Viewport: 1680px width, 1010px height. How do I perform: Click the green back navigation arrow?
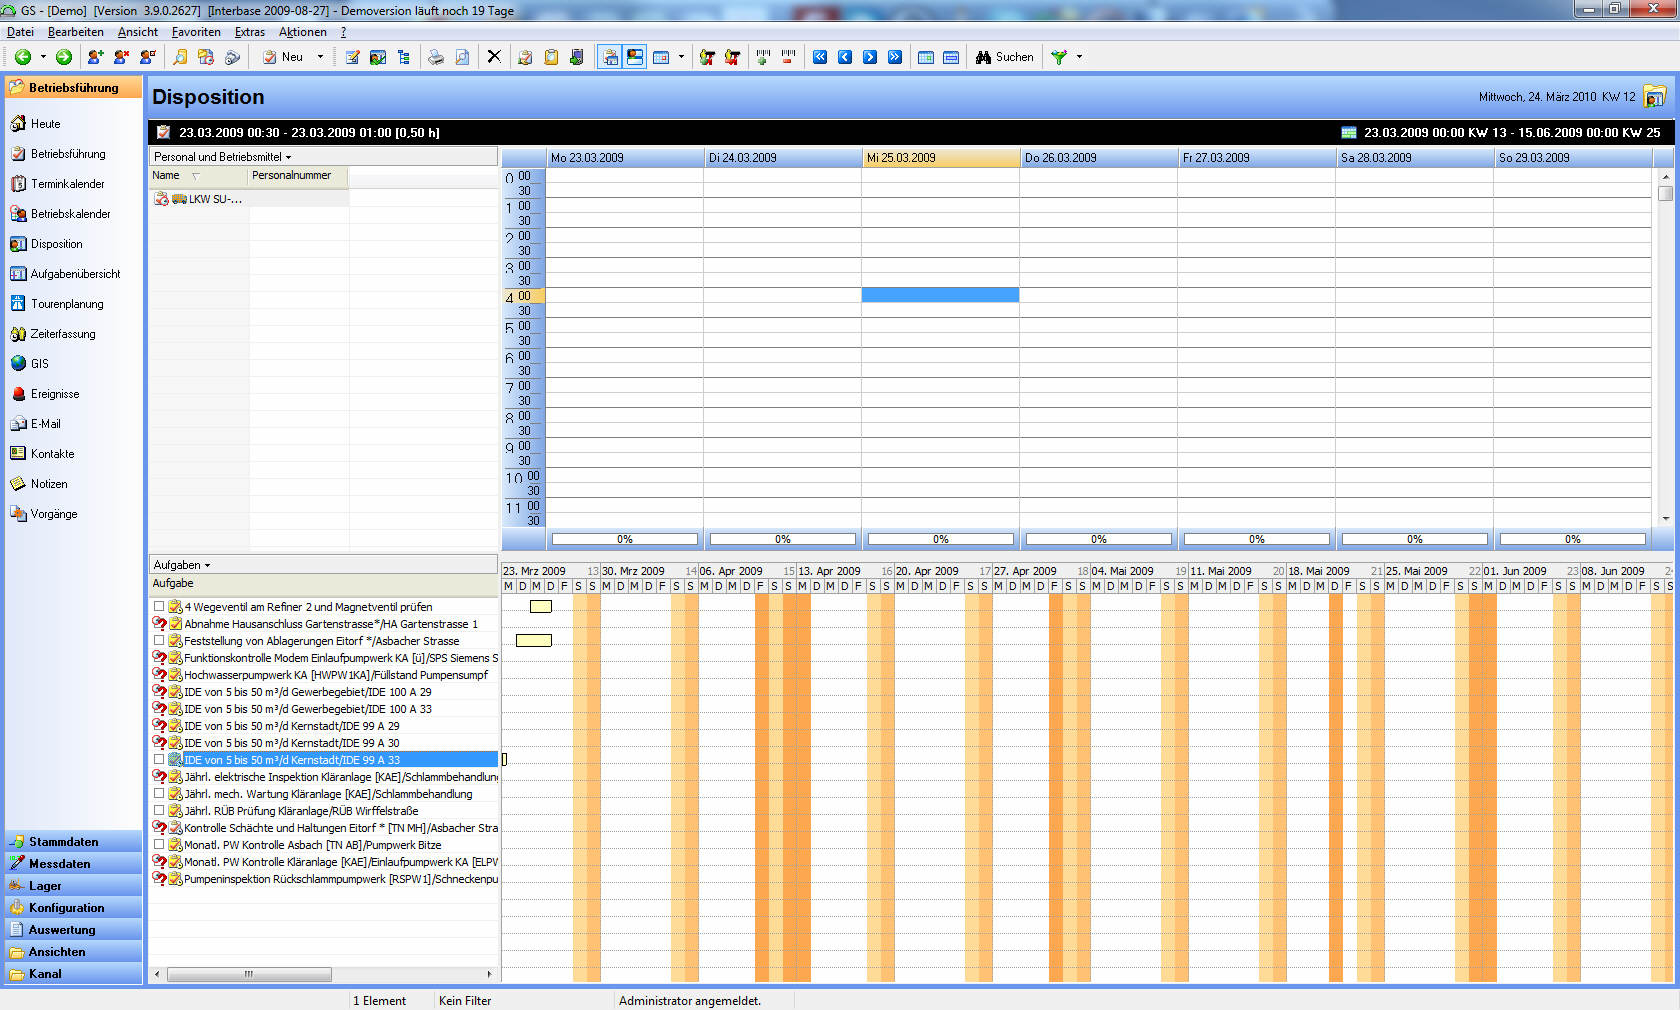(x=22, y=57)
